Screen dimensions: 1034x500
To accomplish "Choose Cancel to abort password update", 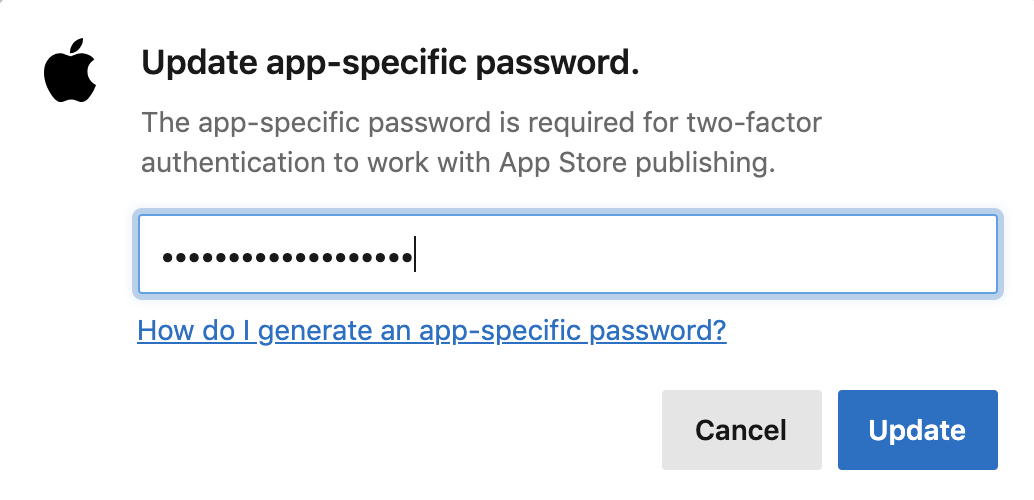I will 741,430.
